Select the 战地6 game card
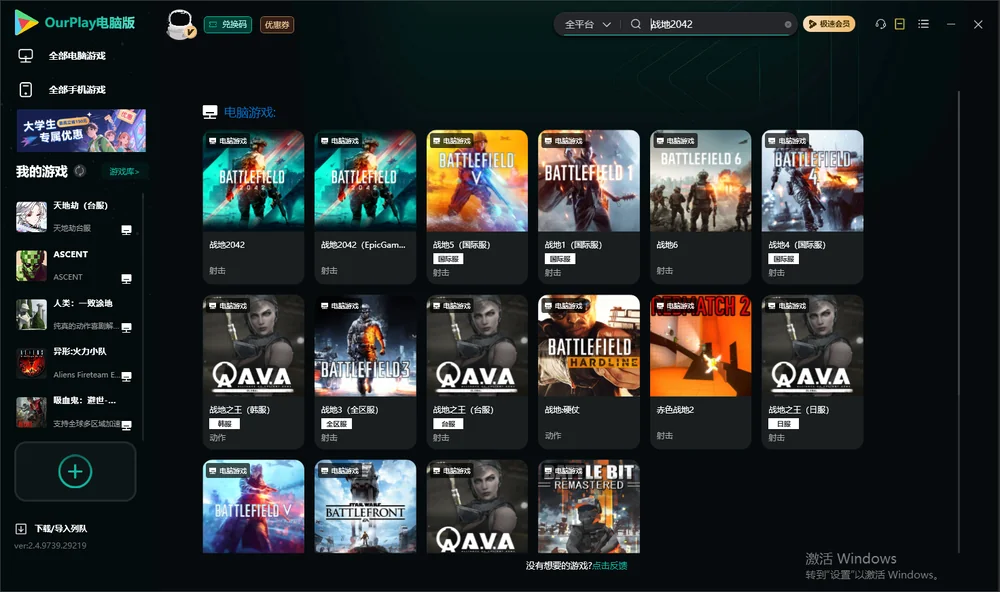1000x592 pixels. tap(701, 207)
